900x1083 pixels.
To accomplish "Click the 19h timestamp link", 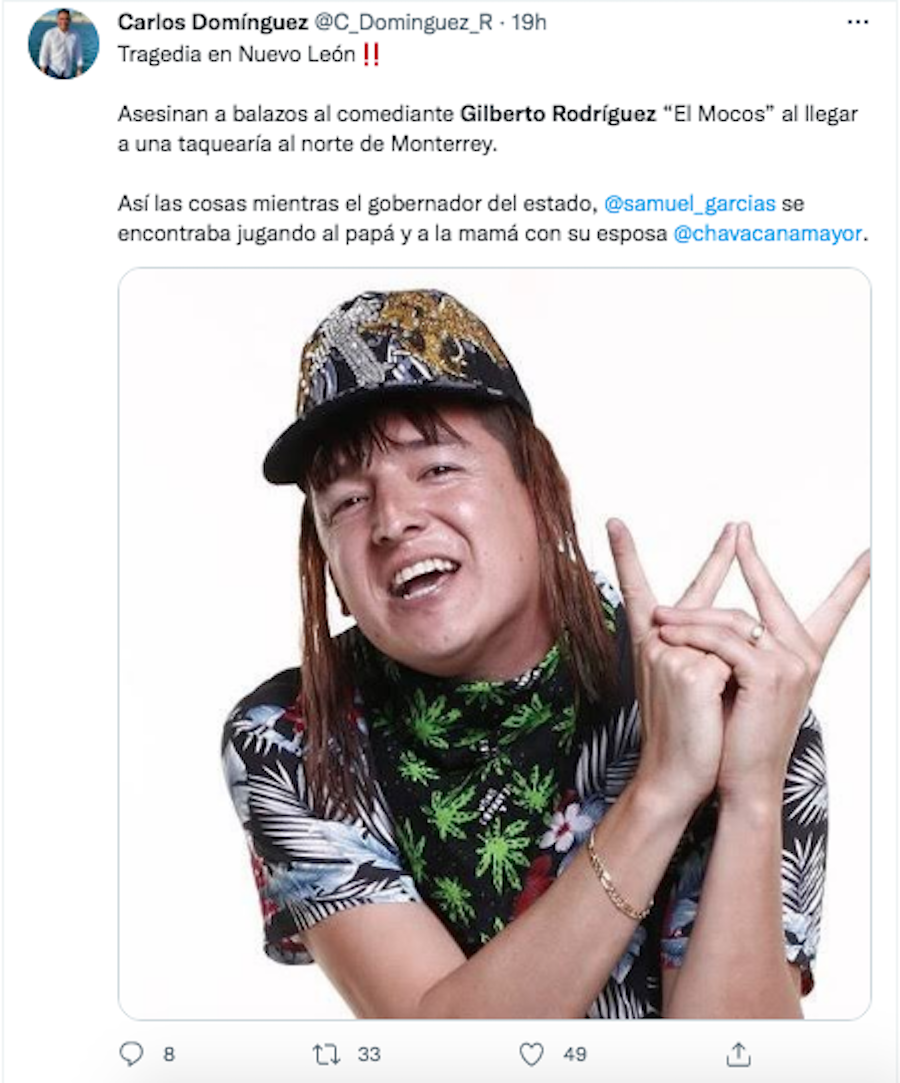I will [x=529, y=22].
